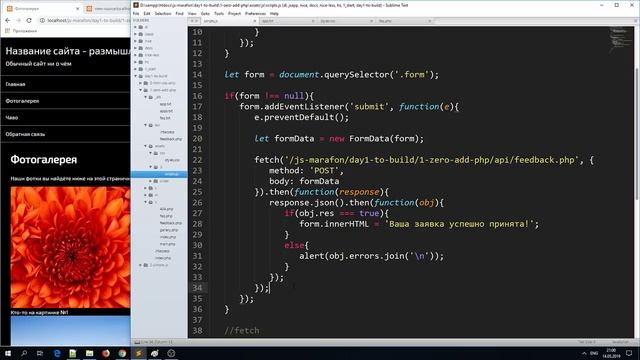Click the minimap in the editor

[x=620, y=40]
